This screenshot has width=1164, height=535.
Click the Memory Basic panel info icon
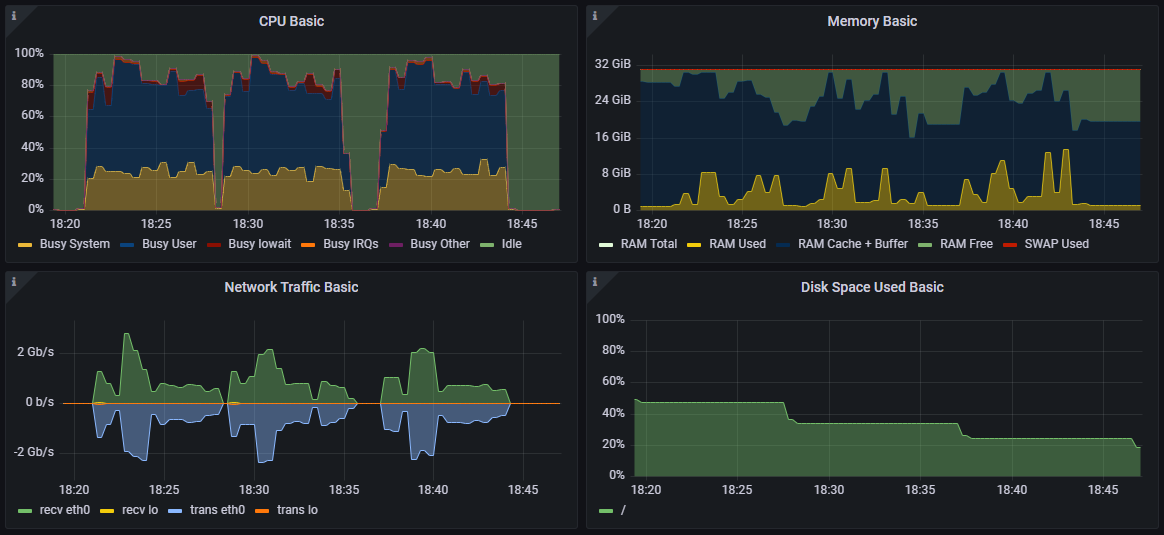595,15
